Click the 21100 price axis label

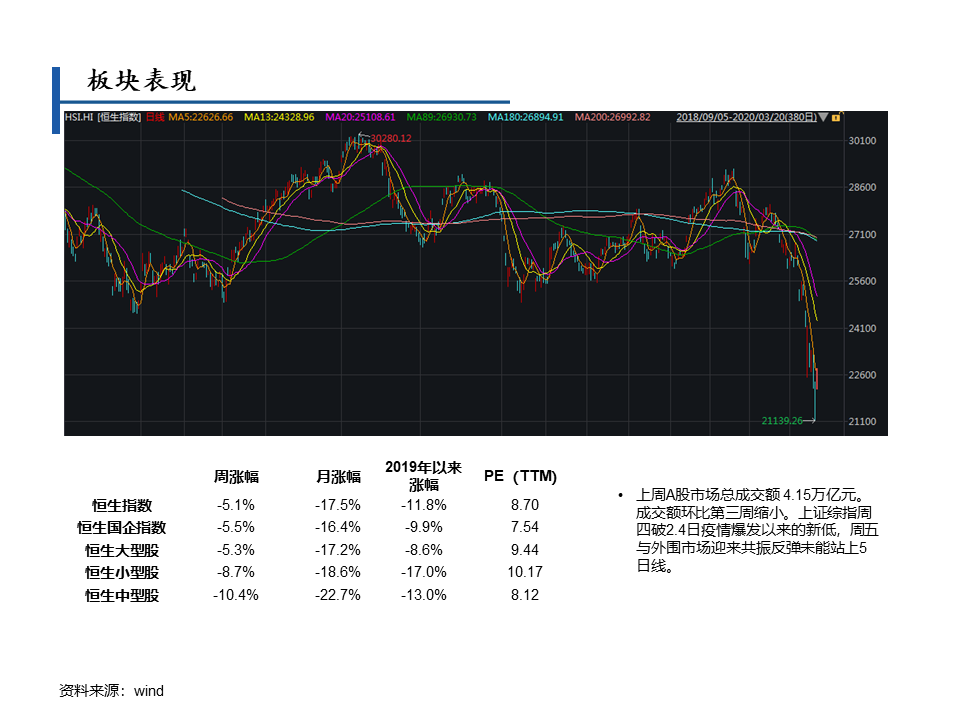coord(862,421)
